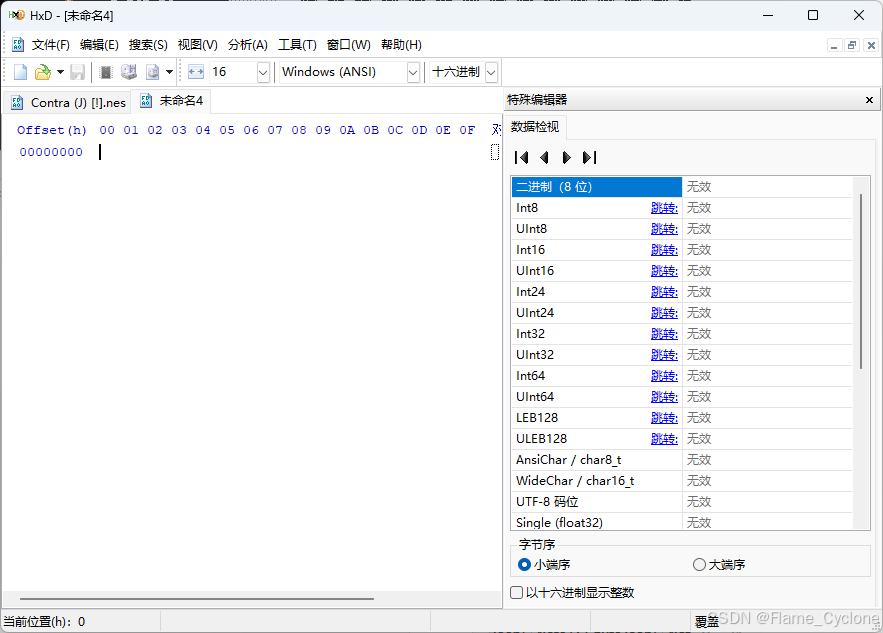Screen dimensions: 883x633
Task: Open the Windows (ANSI) encoding dropdown
Action: coord(414,71)
